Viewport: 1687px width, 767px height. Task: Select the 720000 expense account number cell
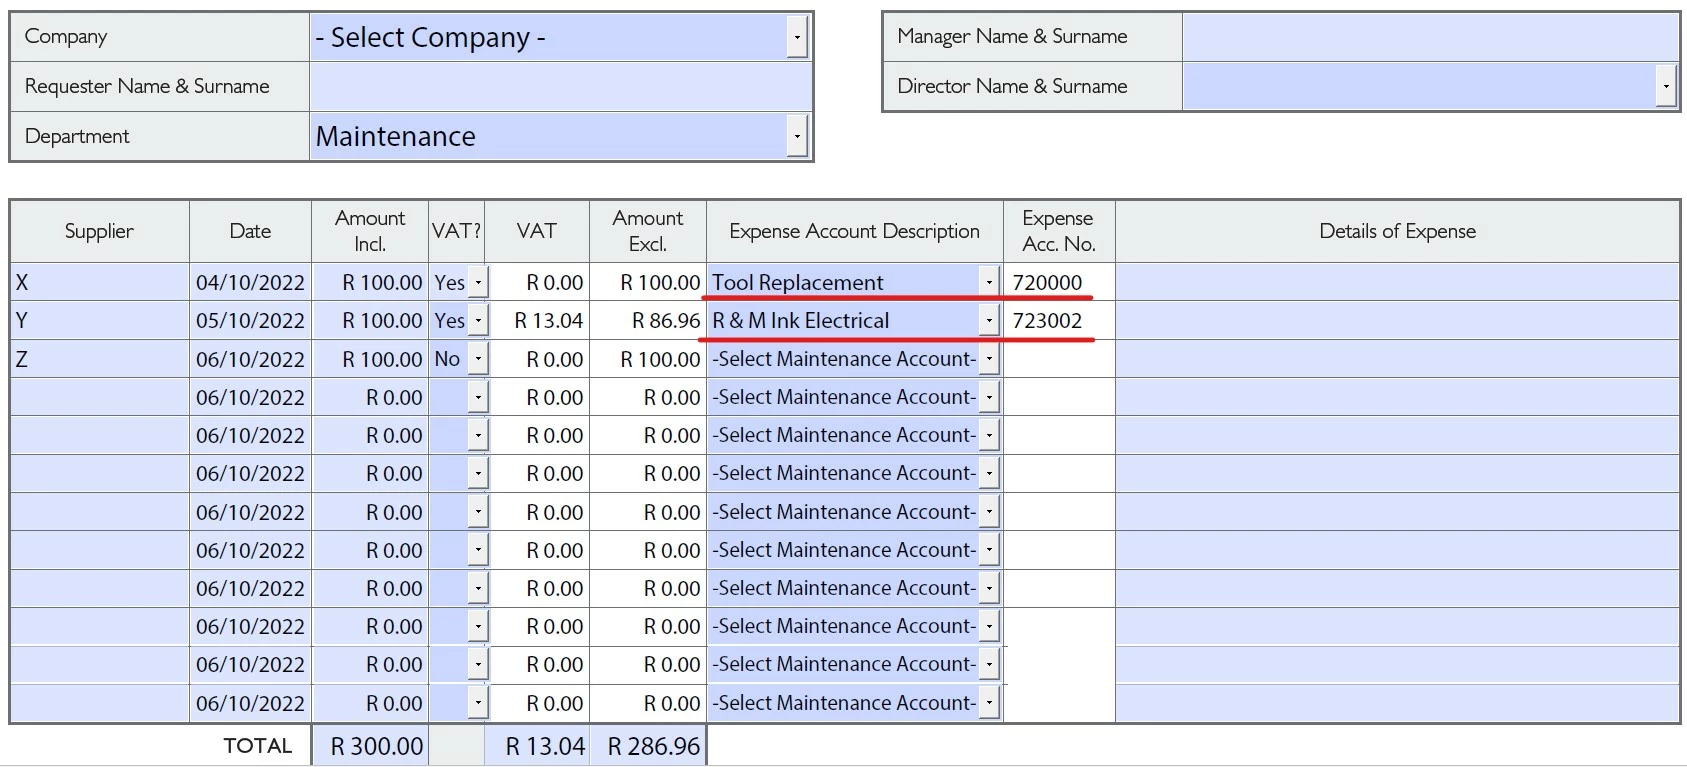[1059, 283]
